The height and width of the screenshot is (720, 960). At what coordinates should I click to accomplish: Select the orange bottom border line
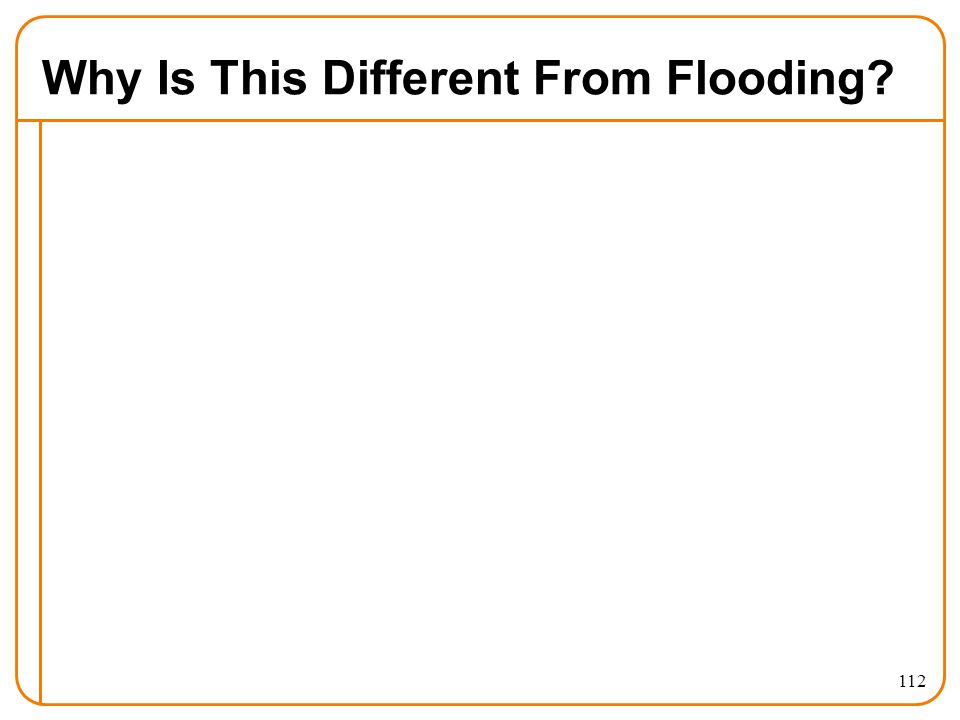(x=481, y=704)
